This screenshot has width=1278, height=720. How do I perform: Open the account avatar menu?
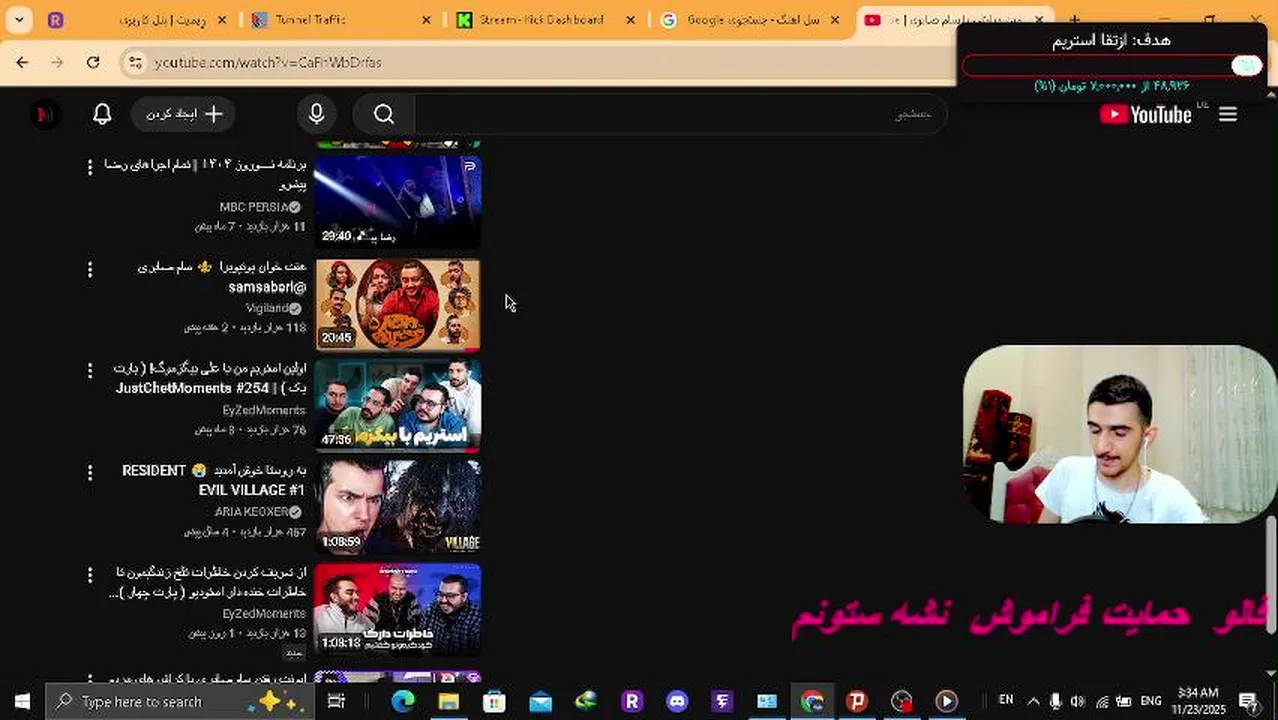(44, 114)
